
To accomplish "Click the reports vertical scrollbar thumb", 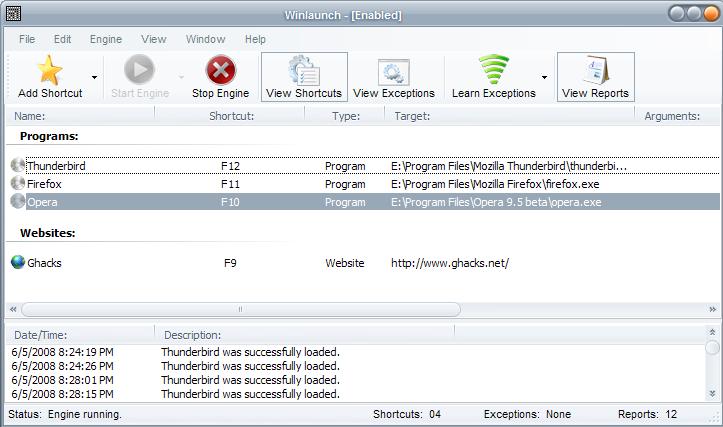I will tap(712, 347).
